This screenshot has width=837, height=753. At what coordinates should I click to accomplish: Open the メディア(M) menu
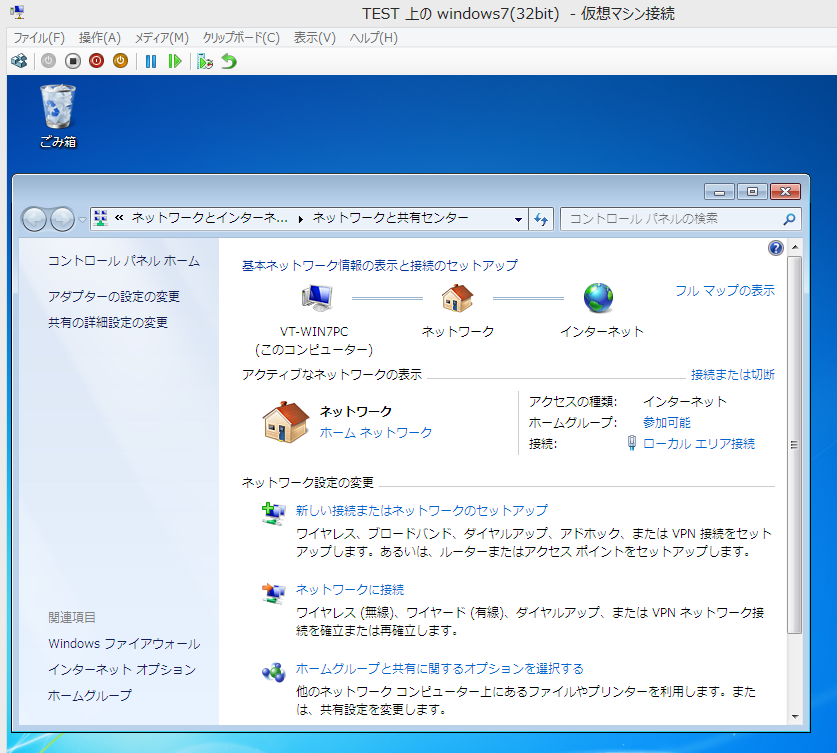click(162, 38)
